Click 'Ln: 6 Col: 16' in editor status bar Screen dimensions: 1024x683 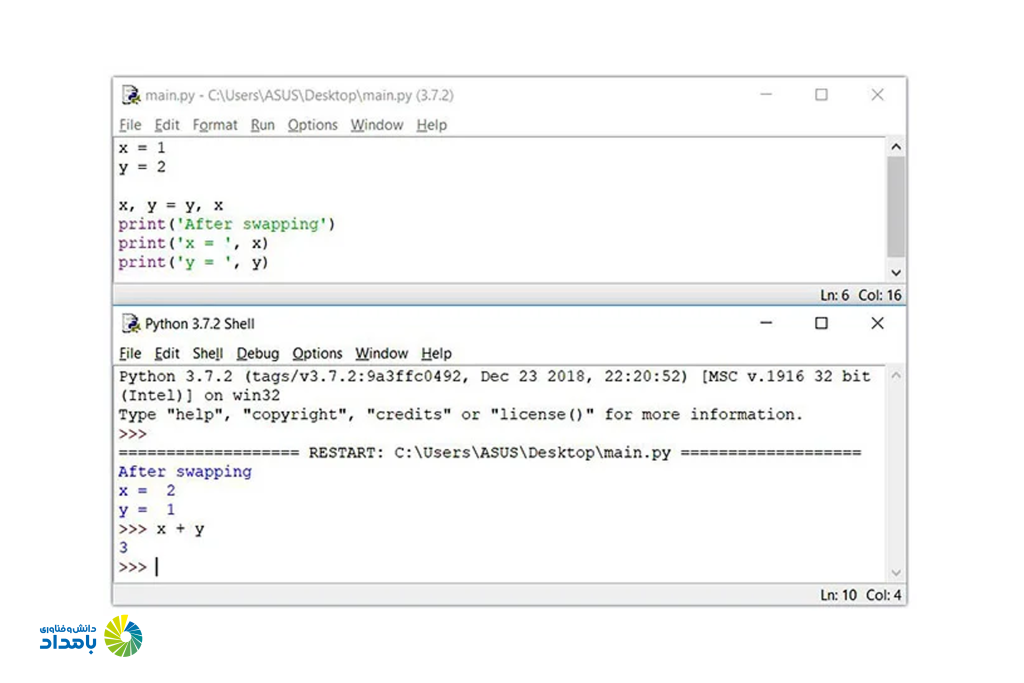point(861,295)
